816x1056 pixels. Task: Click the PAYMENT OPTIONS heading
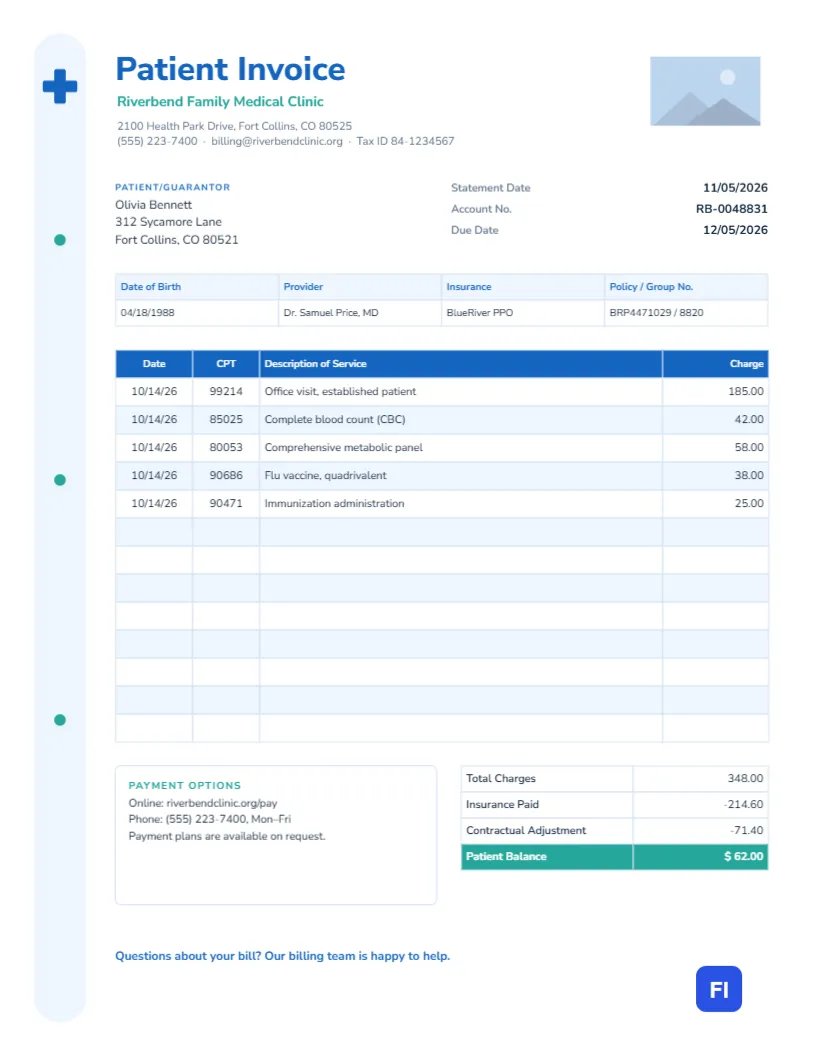tap(184, 785)
